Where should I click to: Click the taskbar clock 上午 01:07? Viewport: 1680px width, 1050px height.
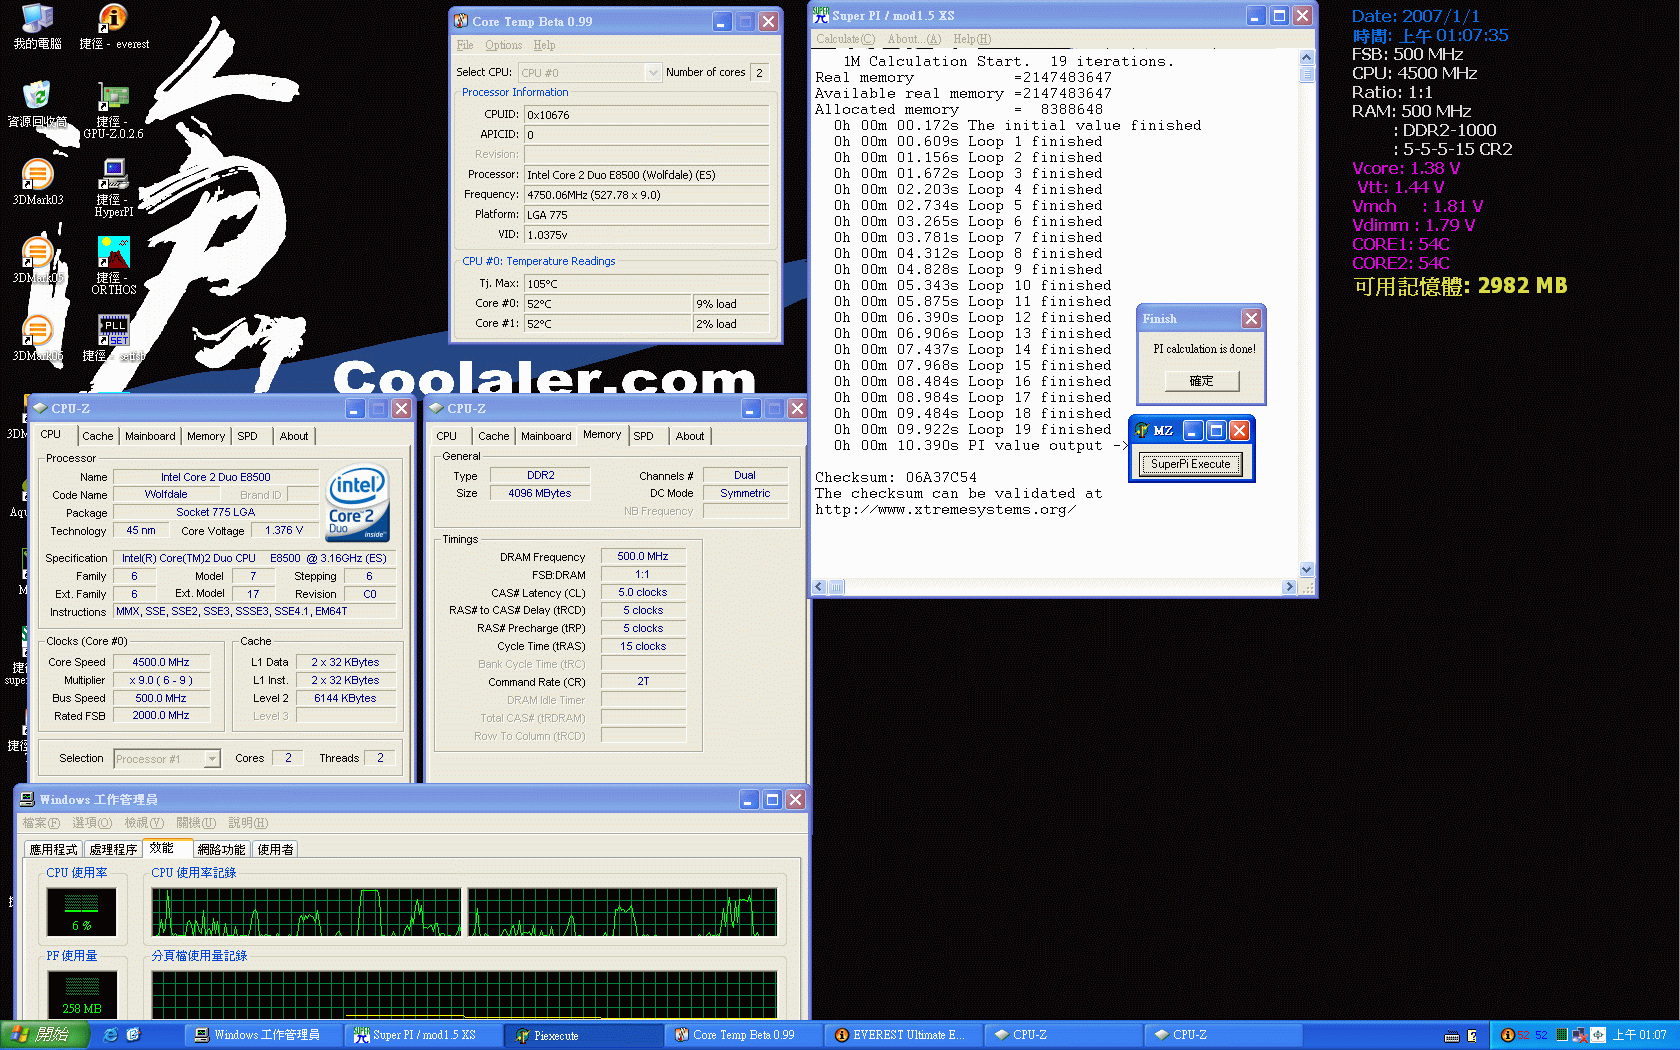click(1639, 1035)
